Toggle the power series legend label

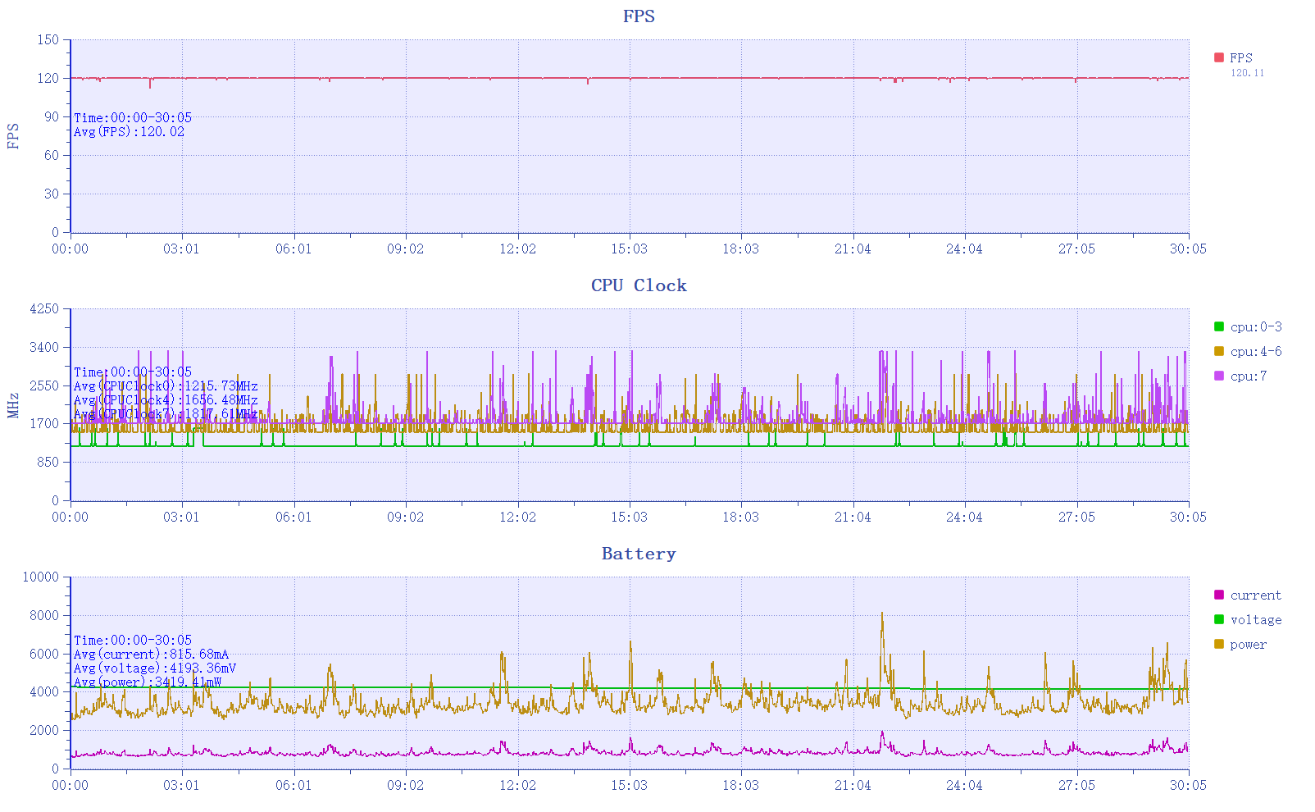1248,645
